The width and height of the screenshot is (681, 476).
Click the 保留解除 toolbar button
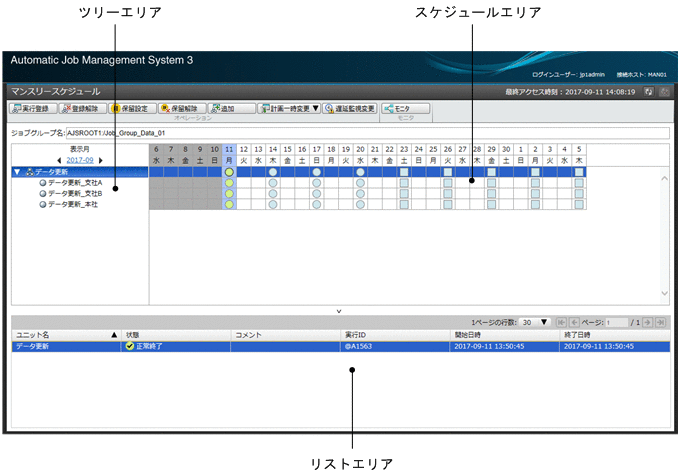pyautogui.click(x=182, y=109)
